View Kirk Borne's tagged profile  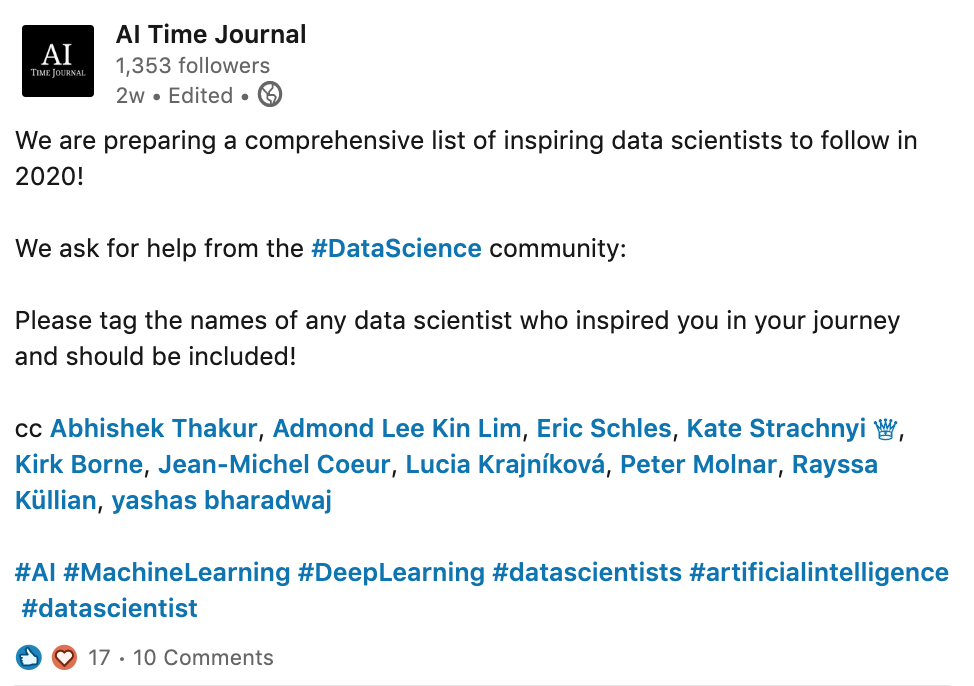79,464
